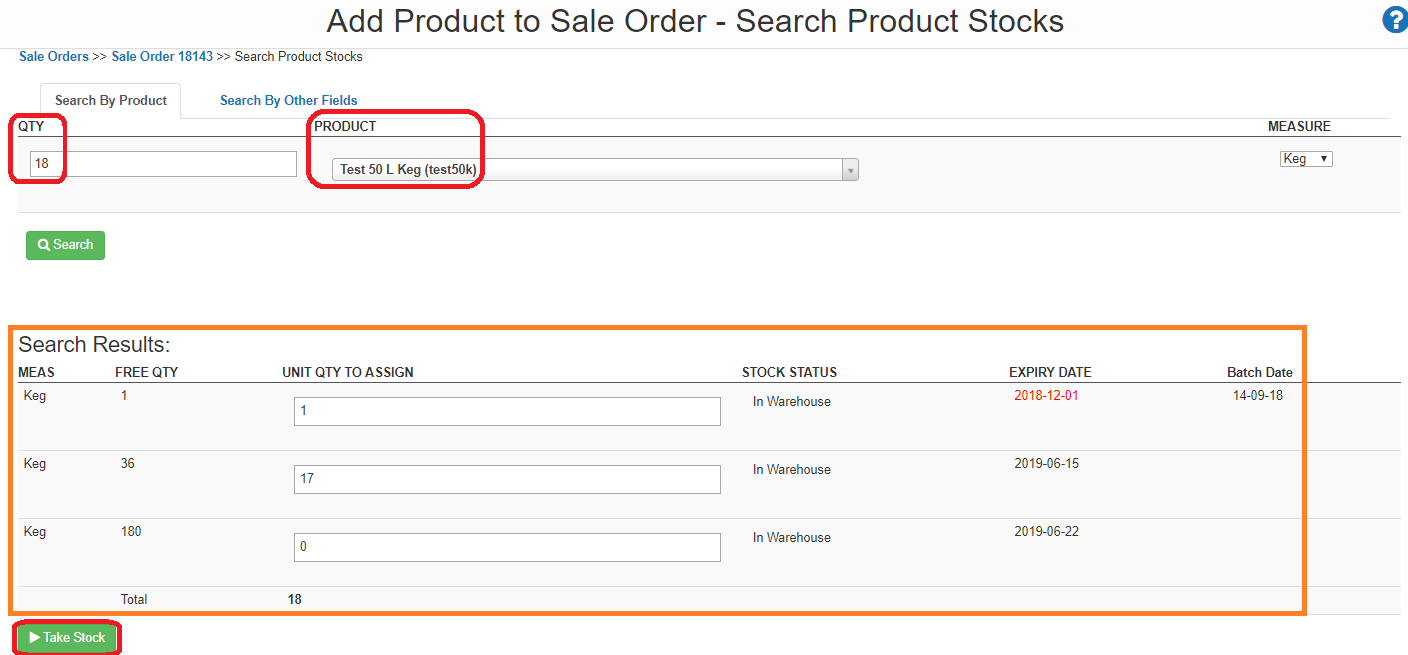Click the blue help question mark icon

[x=1394, y=20]
